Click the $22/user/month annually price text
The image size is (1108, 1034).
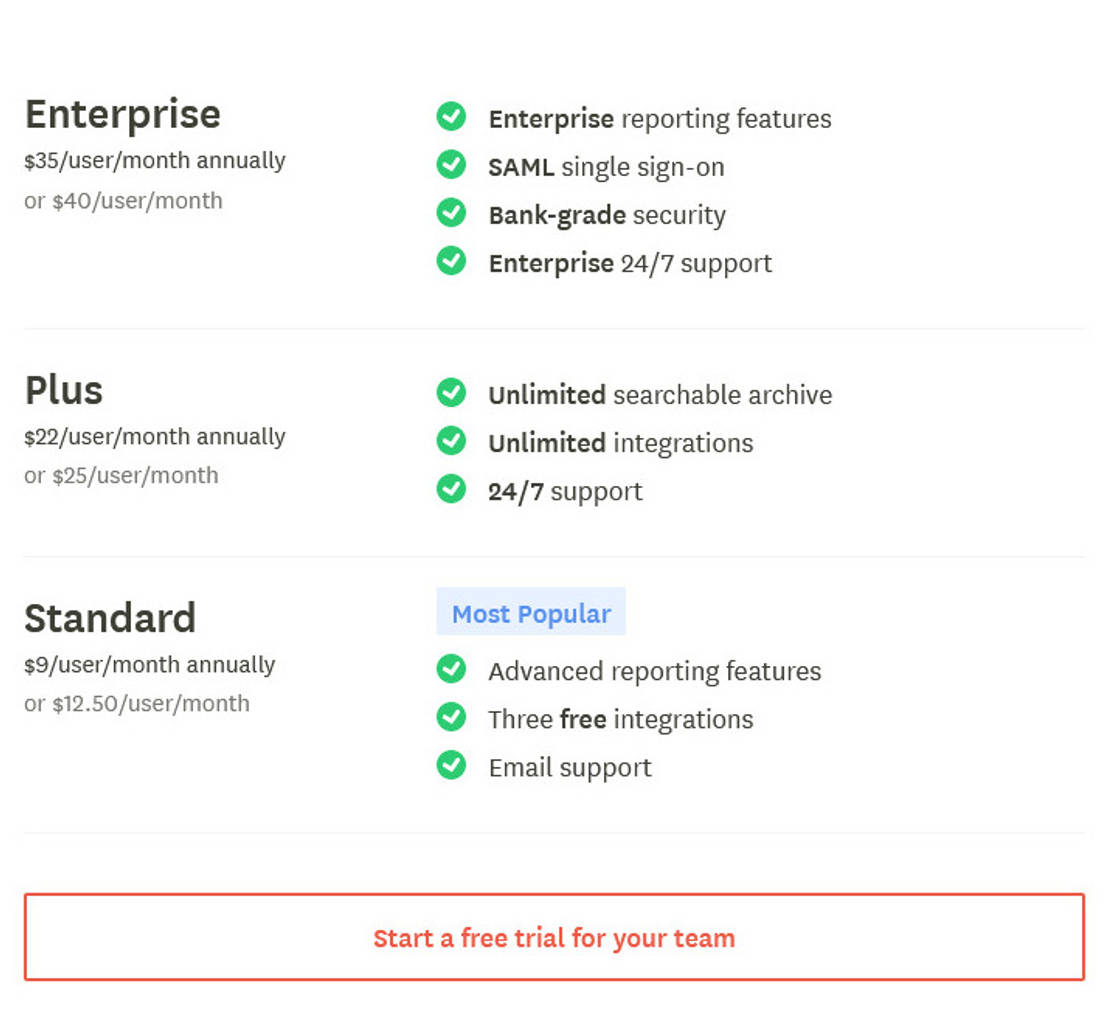click(155, 437)
